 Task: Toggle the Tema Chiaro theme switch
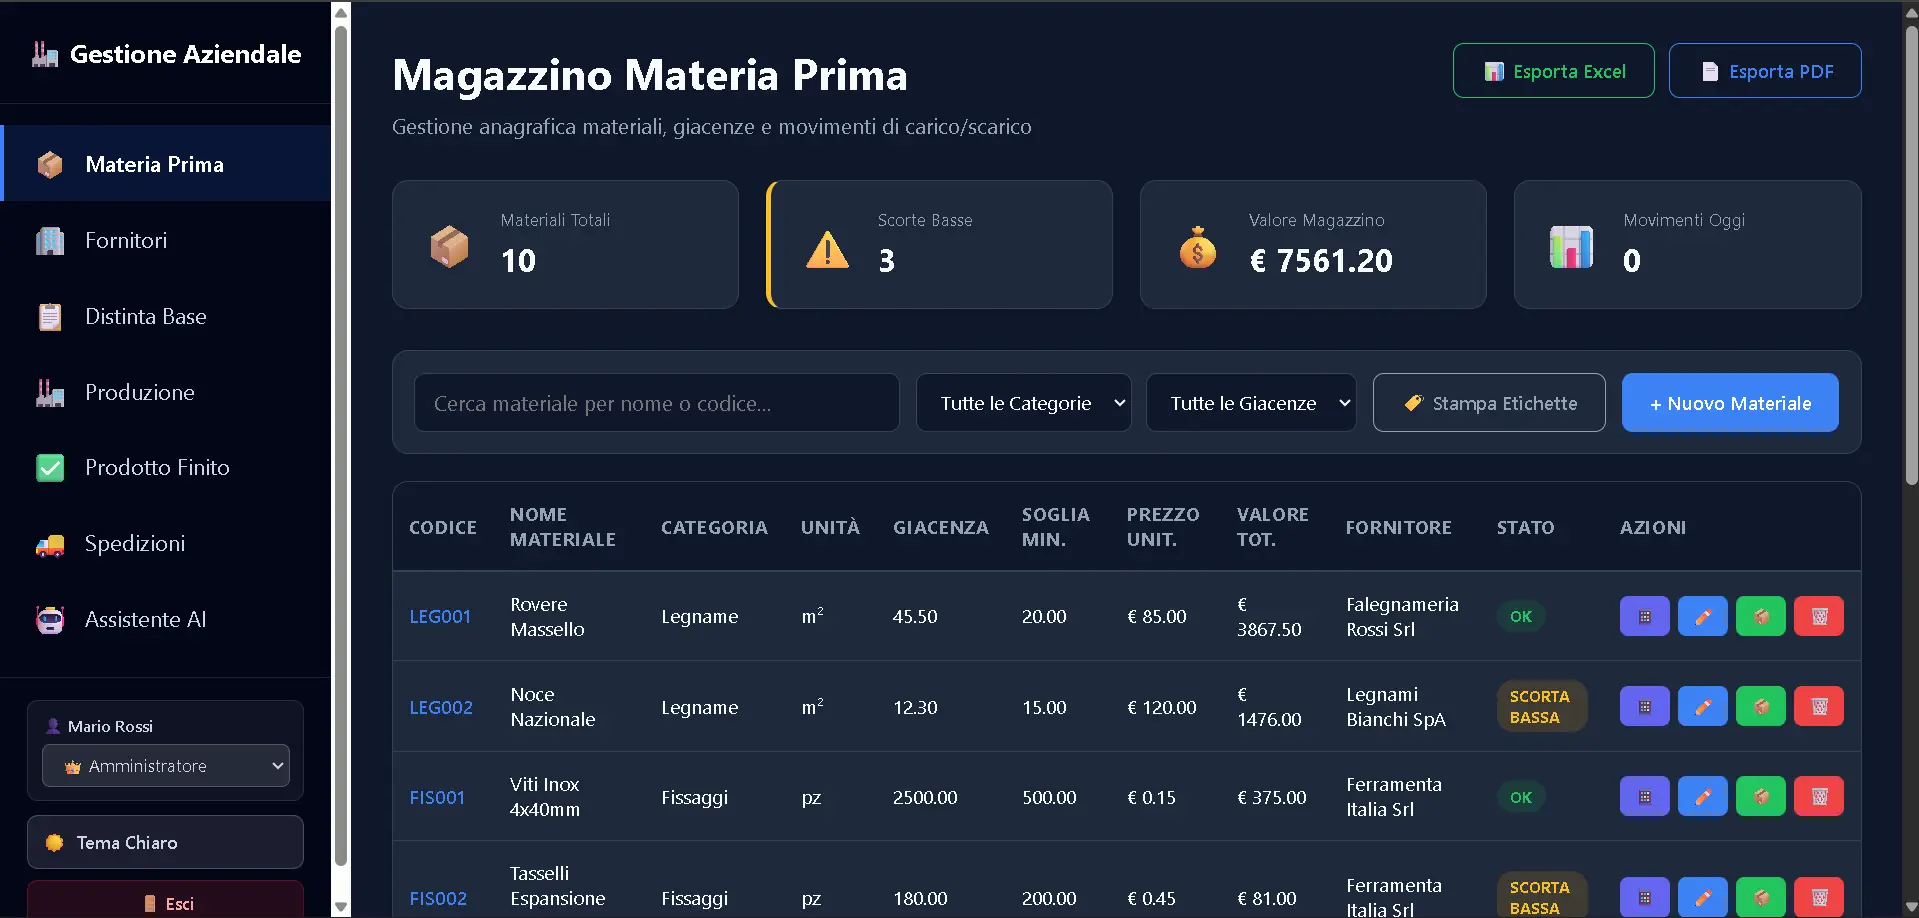pos(165,842)
